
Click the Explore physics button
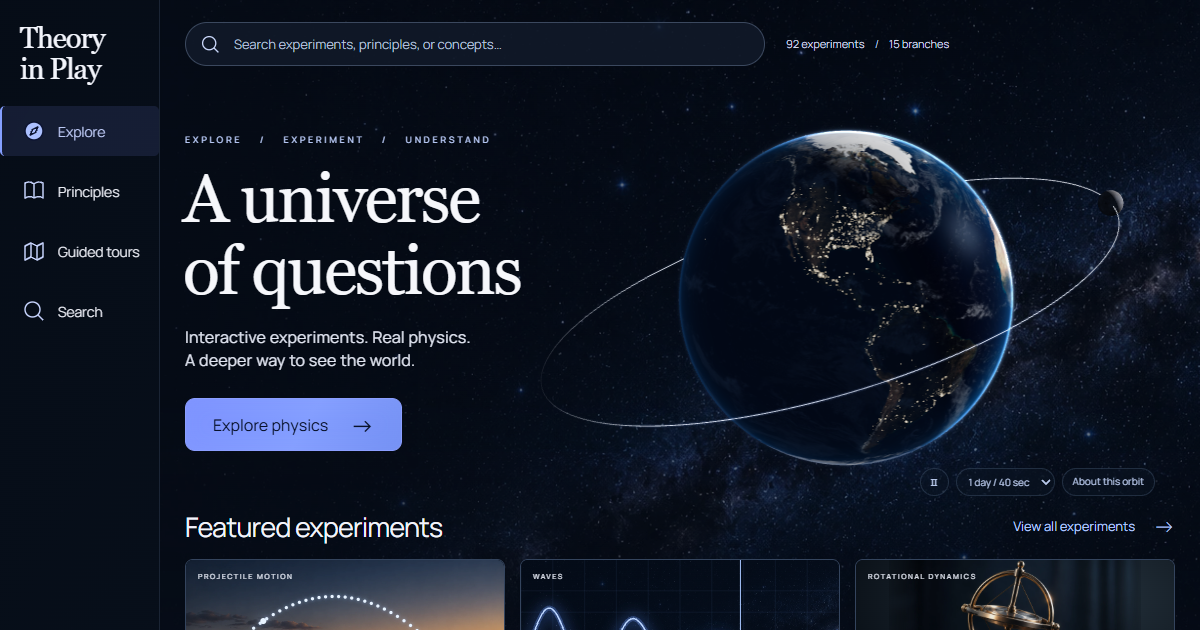(x=293, y=425)
